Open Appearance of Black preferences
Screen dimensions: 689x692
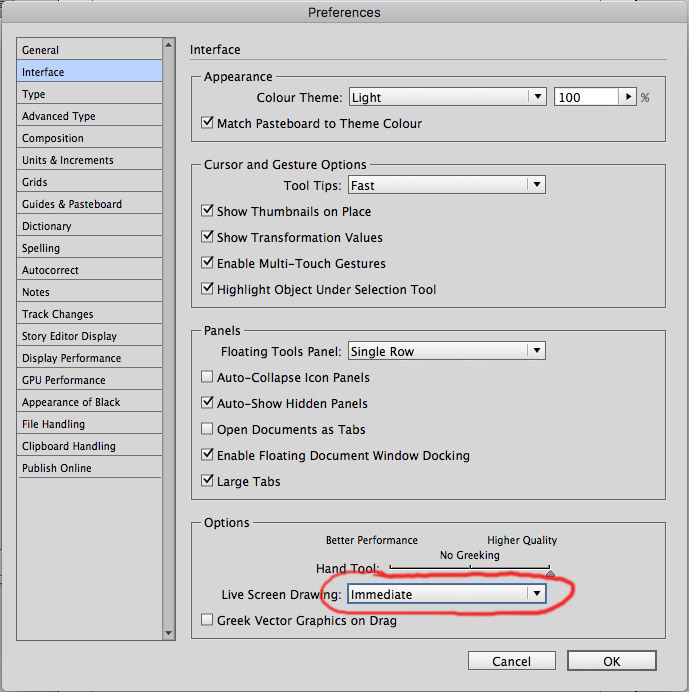tap(90, 402)
